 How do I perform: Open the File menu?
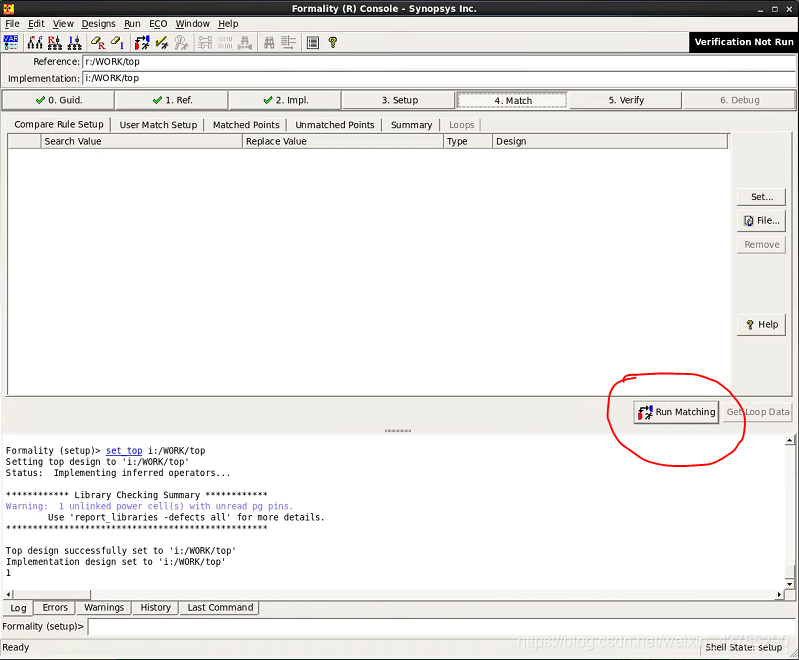[12, 23]
